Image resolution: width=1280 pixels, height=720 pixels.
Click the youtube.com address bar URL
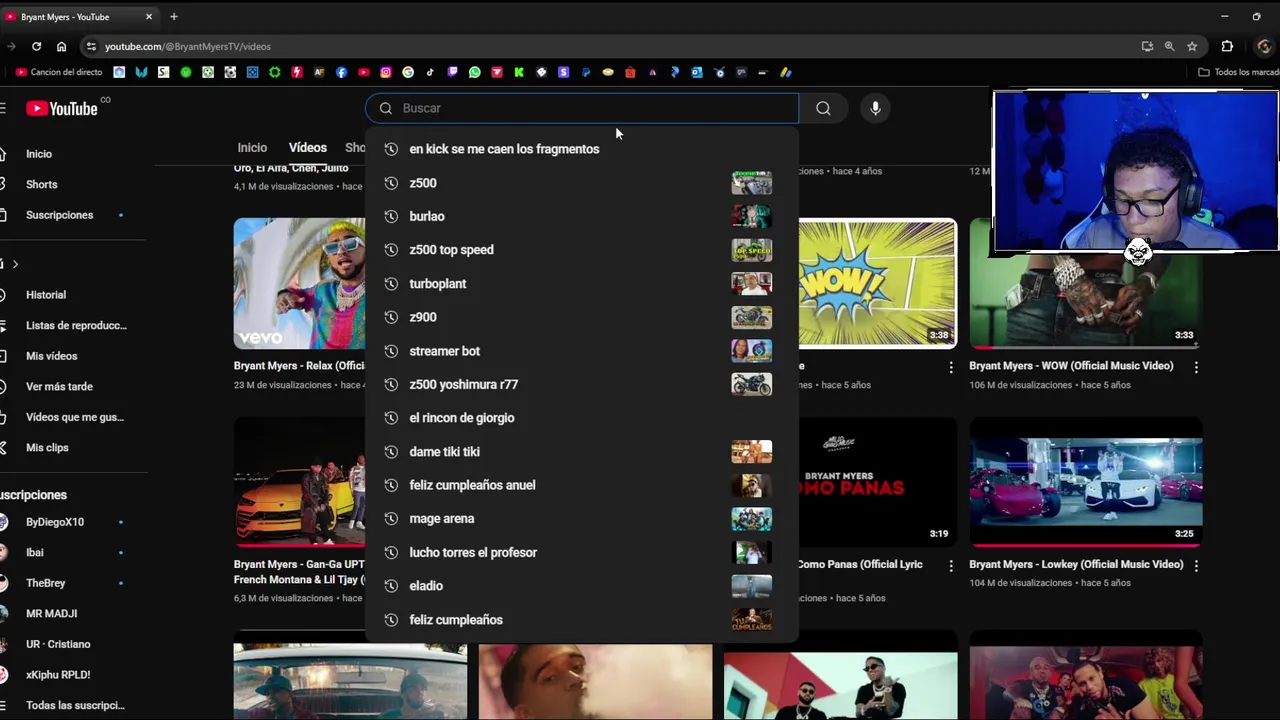[x=188, y=46]
